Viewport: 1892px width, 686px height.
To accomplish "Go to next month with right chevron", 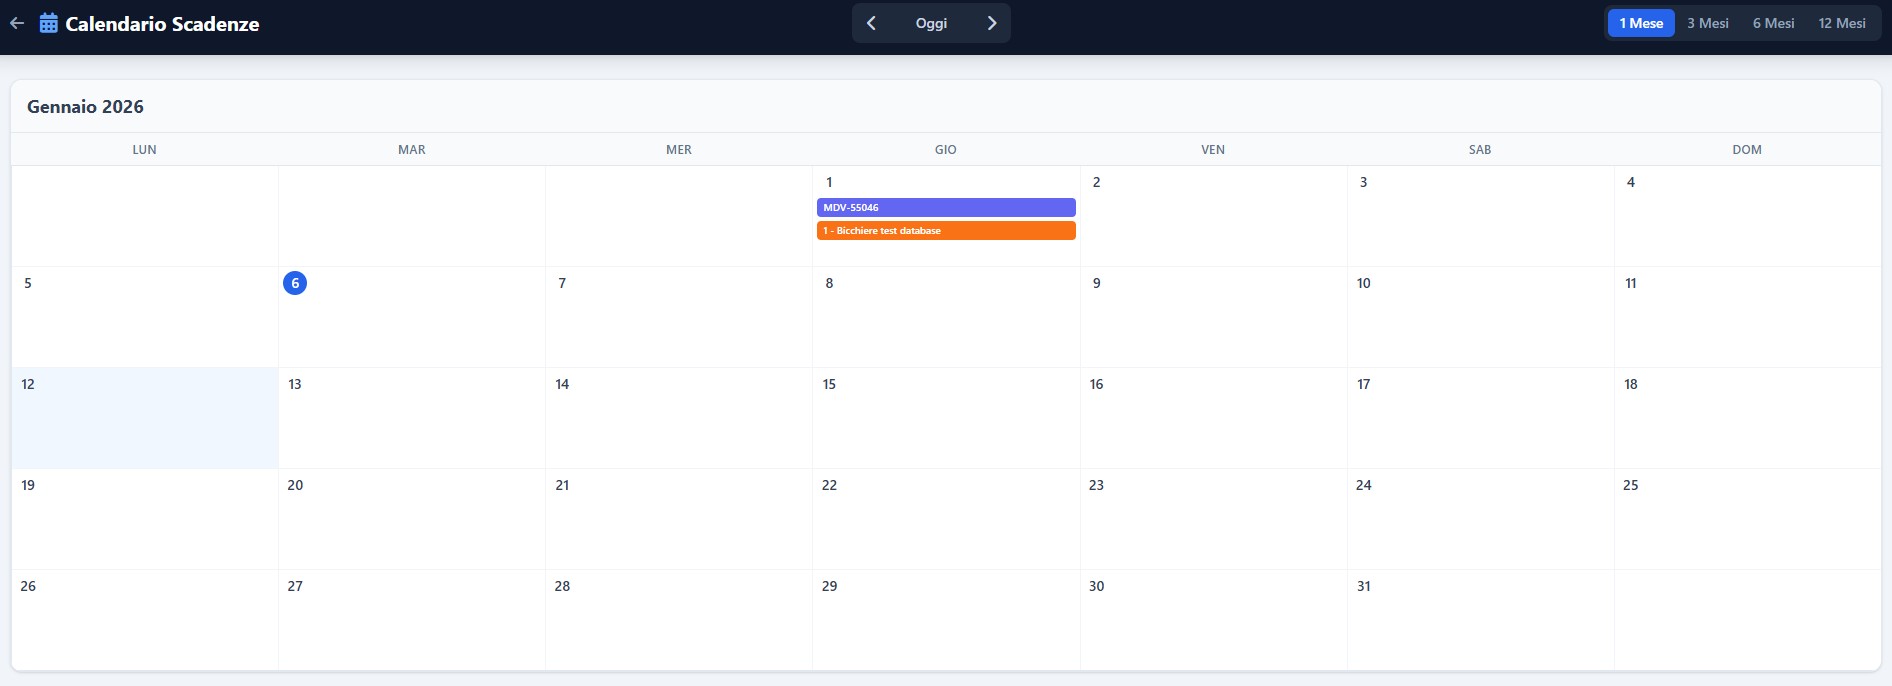I will 991,23.
